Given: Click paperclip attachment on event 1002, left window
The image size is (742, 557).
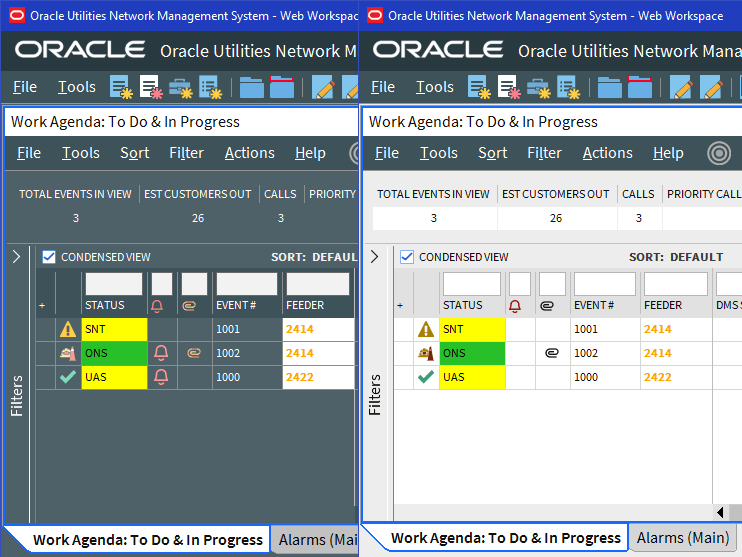Looking at the screenshot, I should [194, 353].
